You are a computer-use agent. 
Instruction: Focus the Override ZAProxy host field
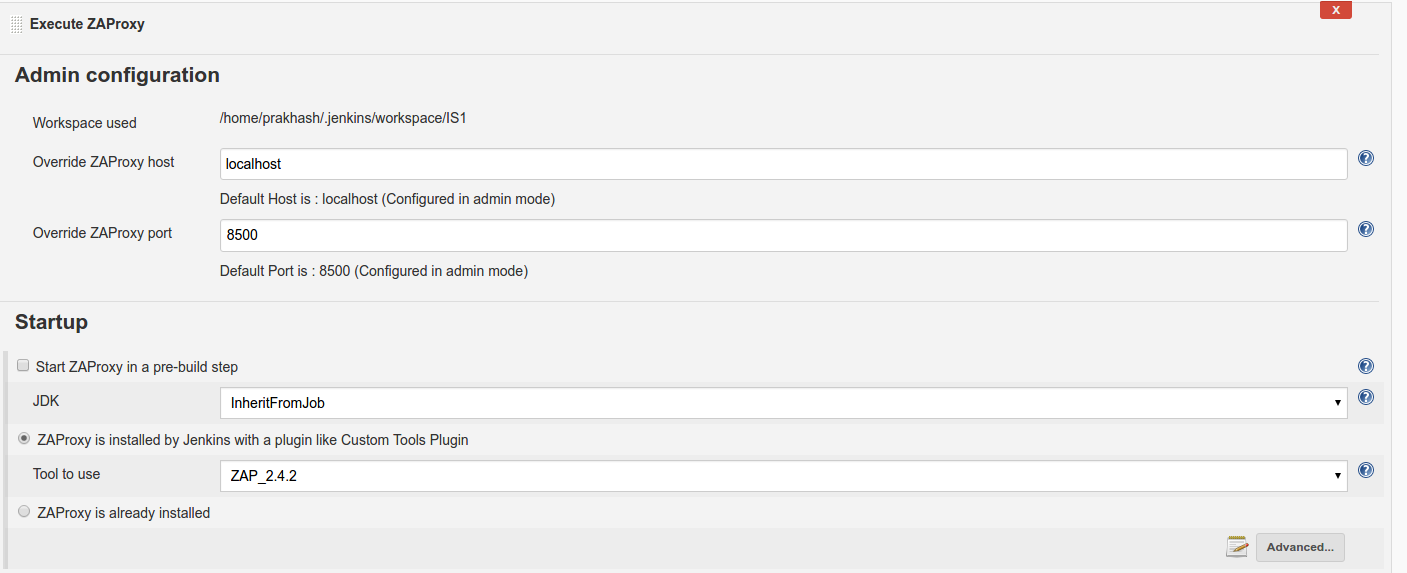point(783,164)
